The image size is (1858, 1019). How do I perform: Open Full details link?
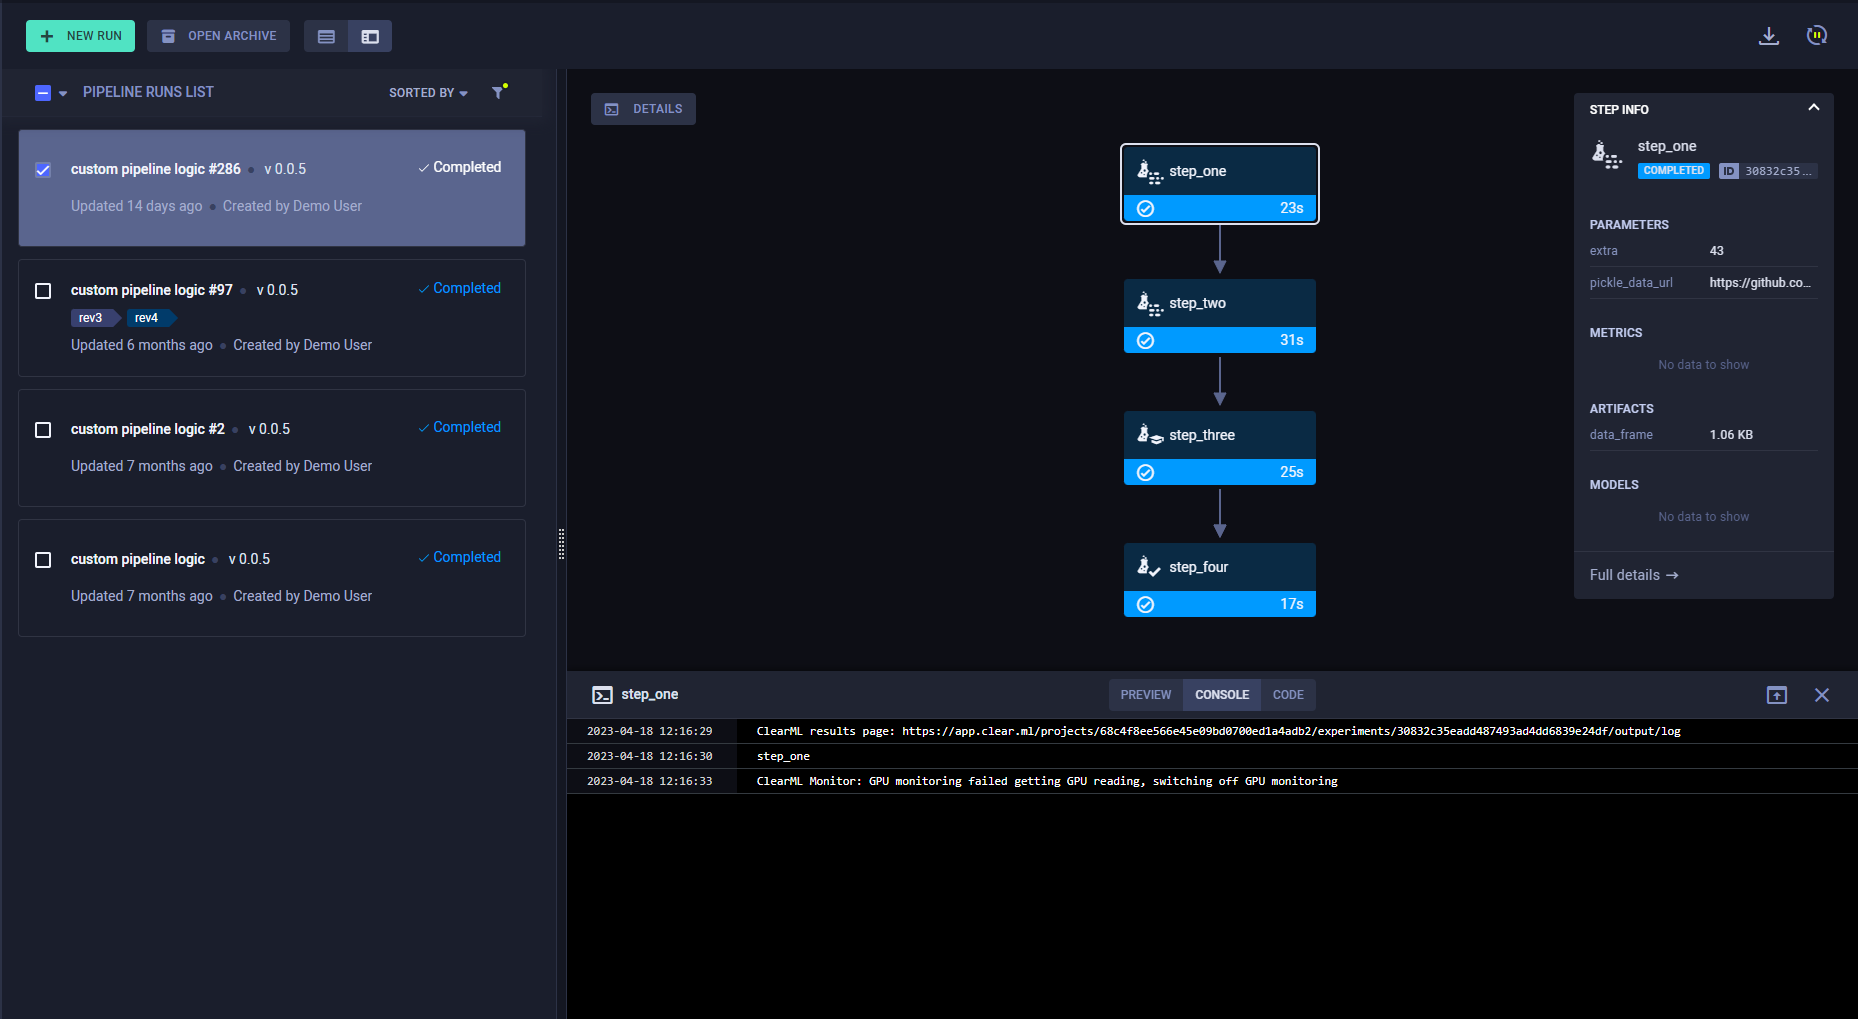(1633, 575)
